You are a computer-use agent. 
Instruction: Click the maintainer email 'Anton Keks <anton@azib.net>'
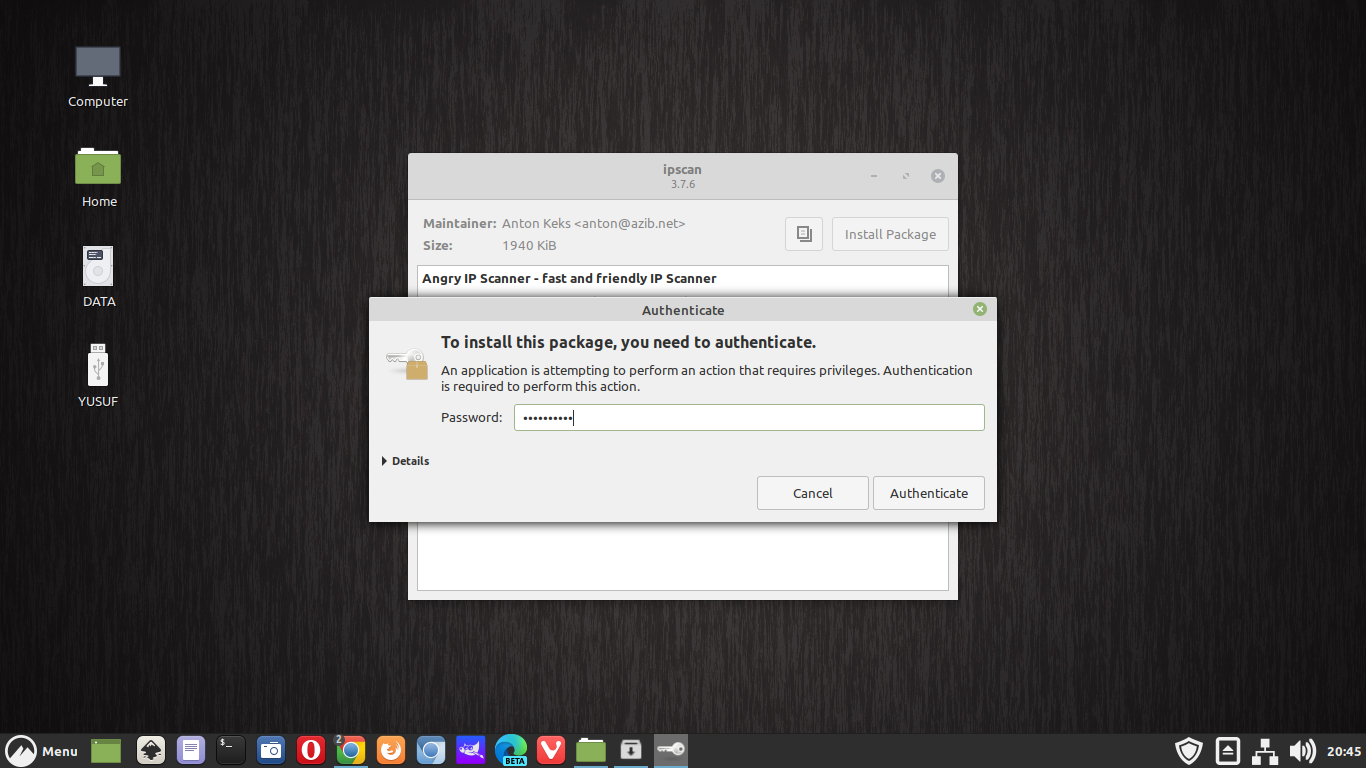click(x=594, y=224)
